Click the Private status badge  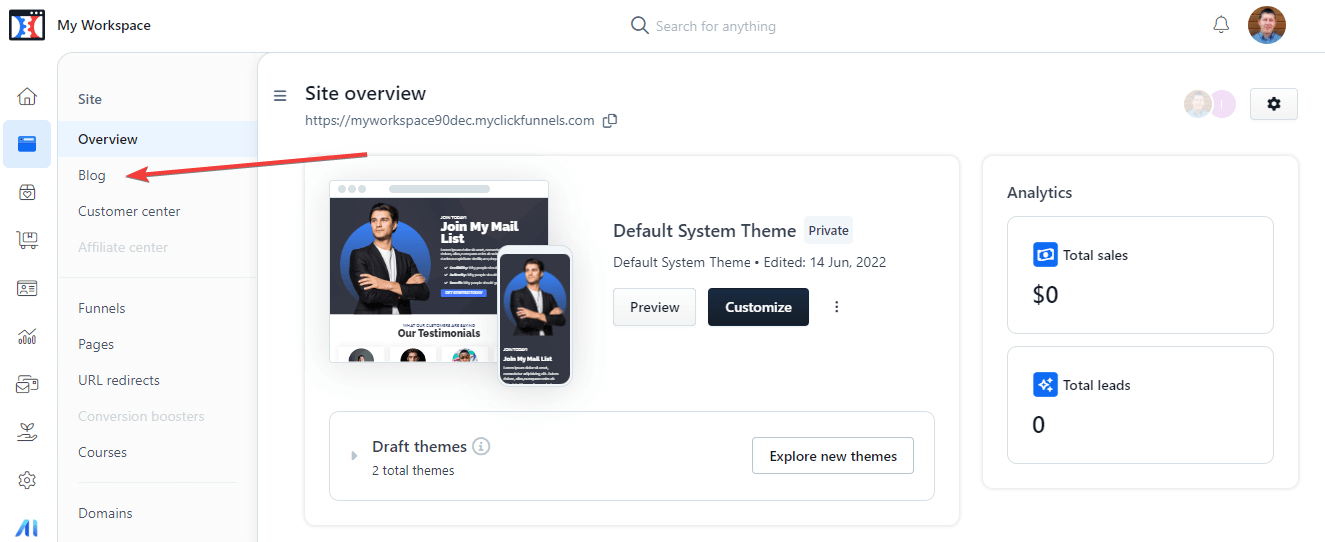coord(828,230)
